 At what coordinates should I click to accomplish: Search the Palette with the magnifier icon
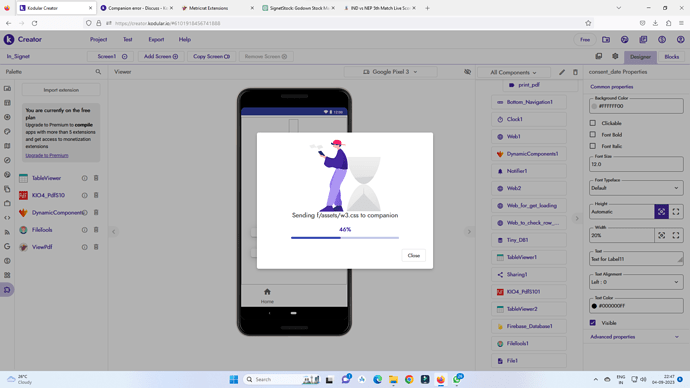click(x=98, y=72)
